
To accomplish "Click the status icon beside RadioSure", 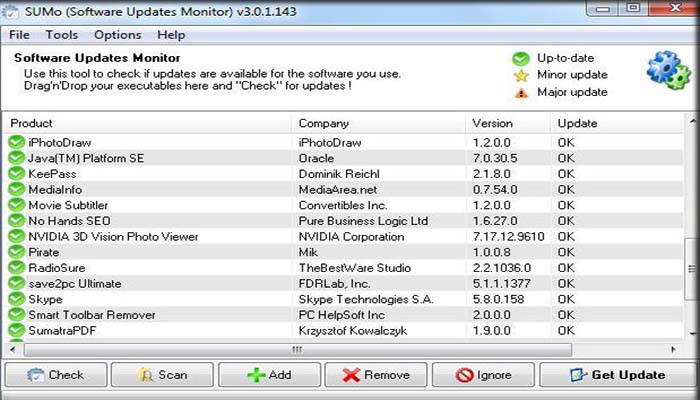I will click(x=17, y=268).
